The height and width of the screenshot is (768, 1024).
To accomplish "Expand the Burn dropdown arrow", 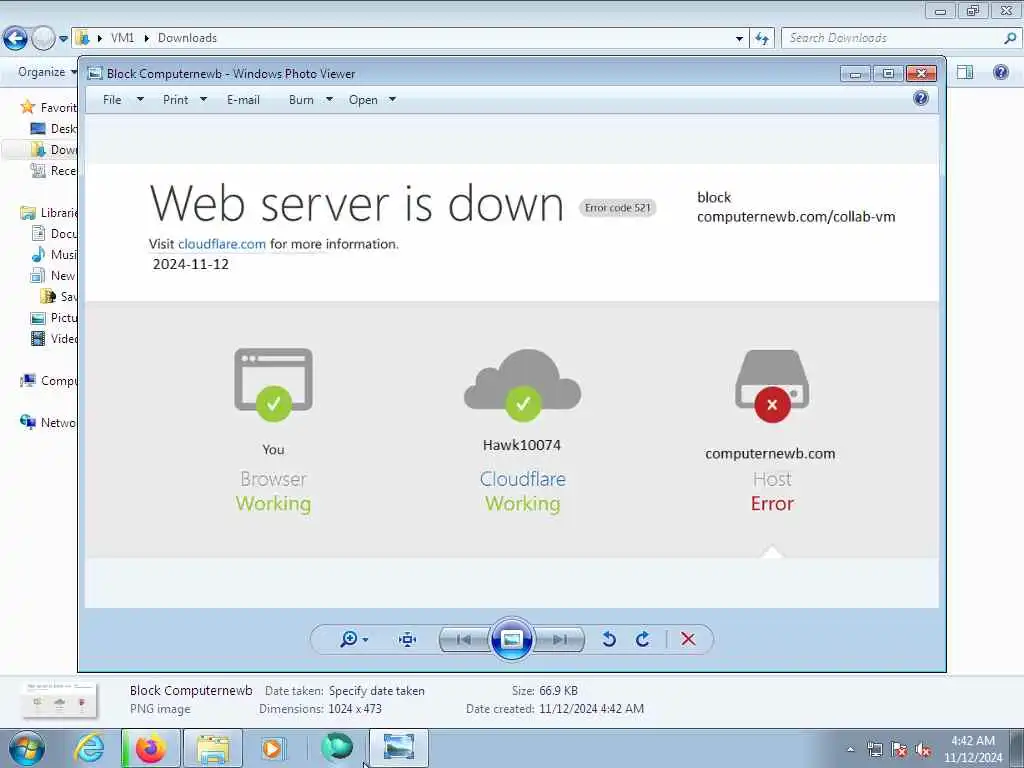I will point(329,100).
